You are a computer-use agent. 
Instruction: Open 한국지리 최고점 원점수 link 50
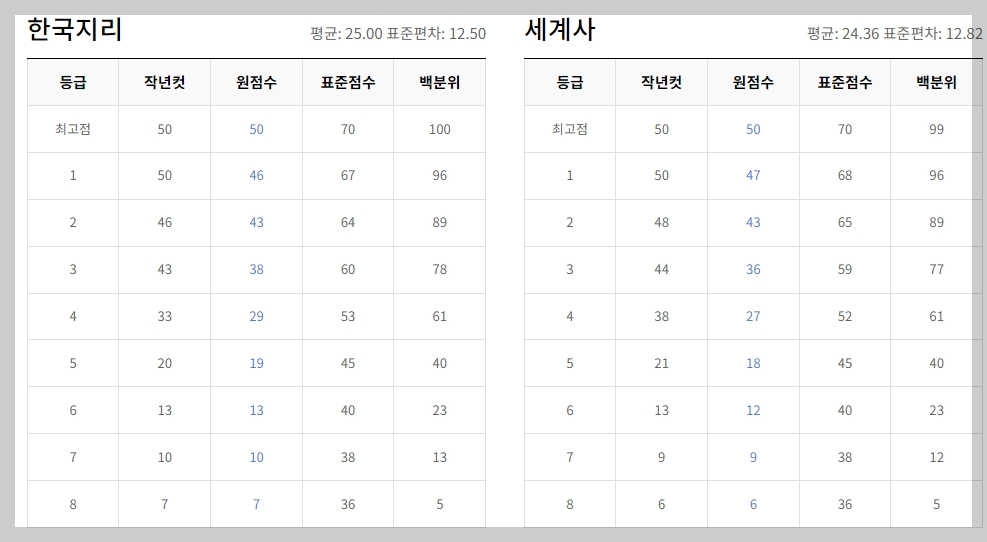tap(256, 129)
